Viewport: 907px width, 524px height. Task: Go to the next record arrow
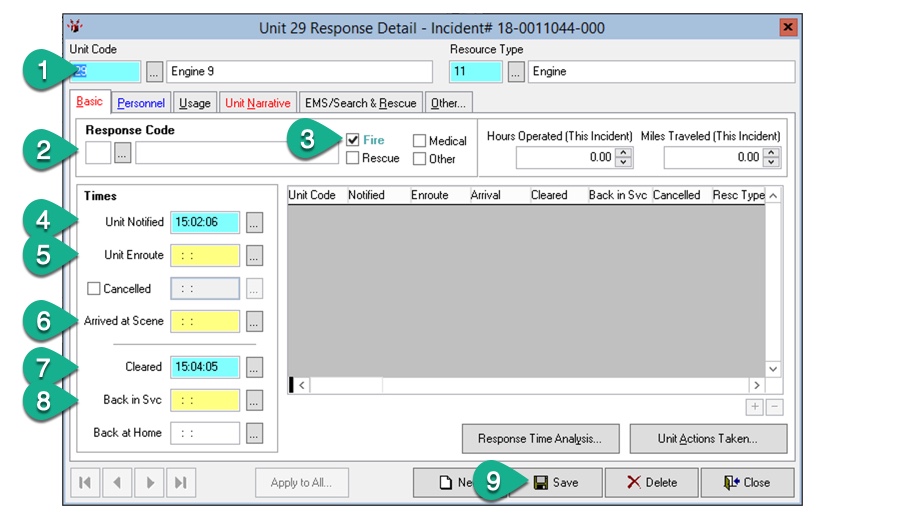click(148, 482)
